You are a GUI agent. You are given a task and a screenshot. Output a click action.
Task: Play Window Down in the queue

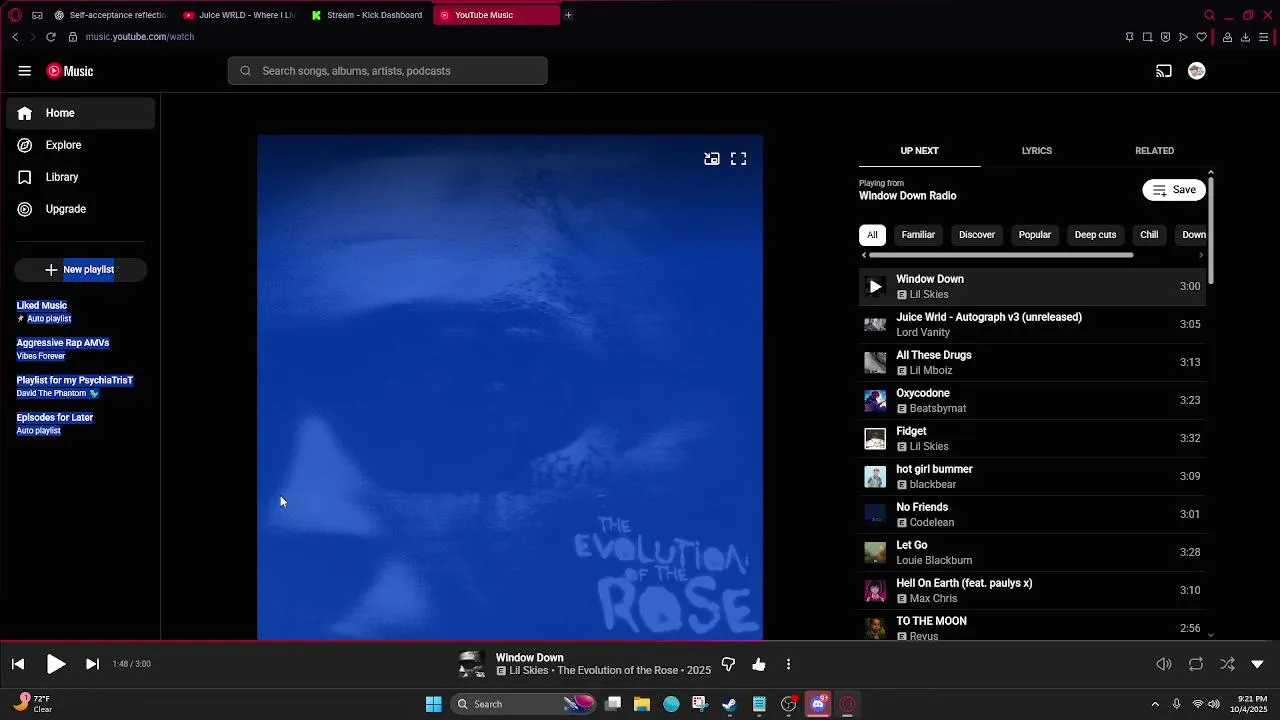1032,287
